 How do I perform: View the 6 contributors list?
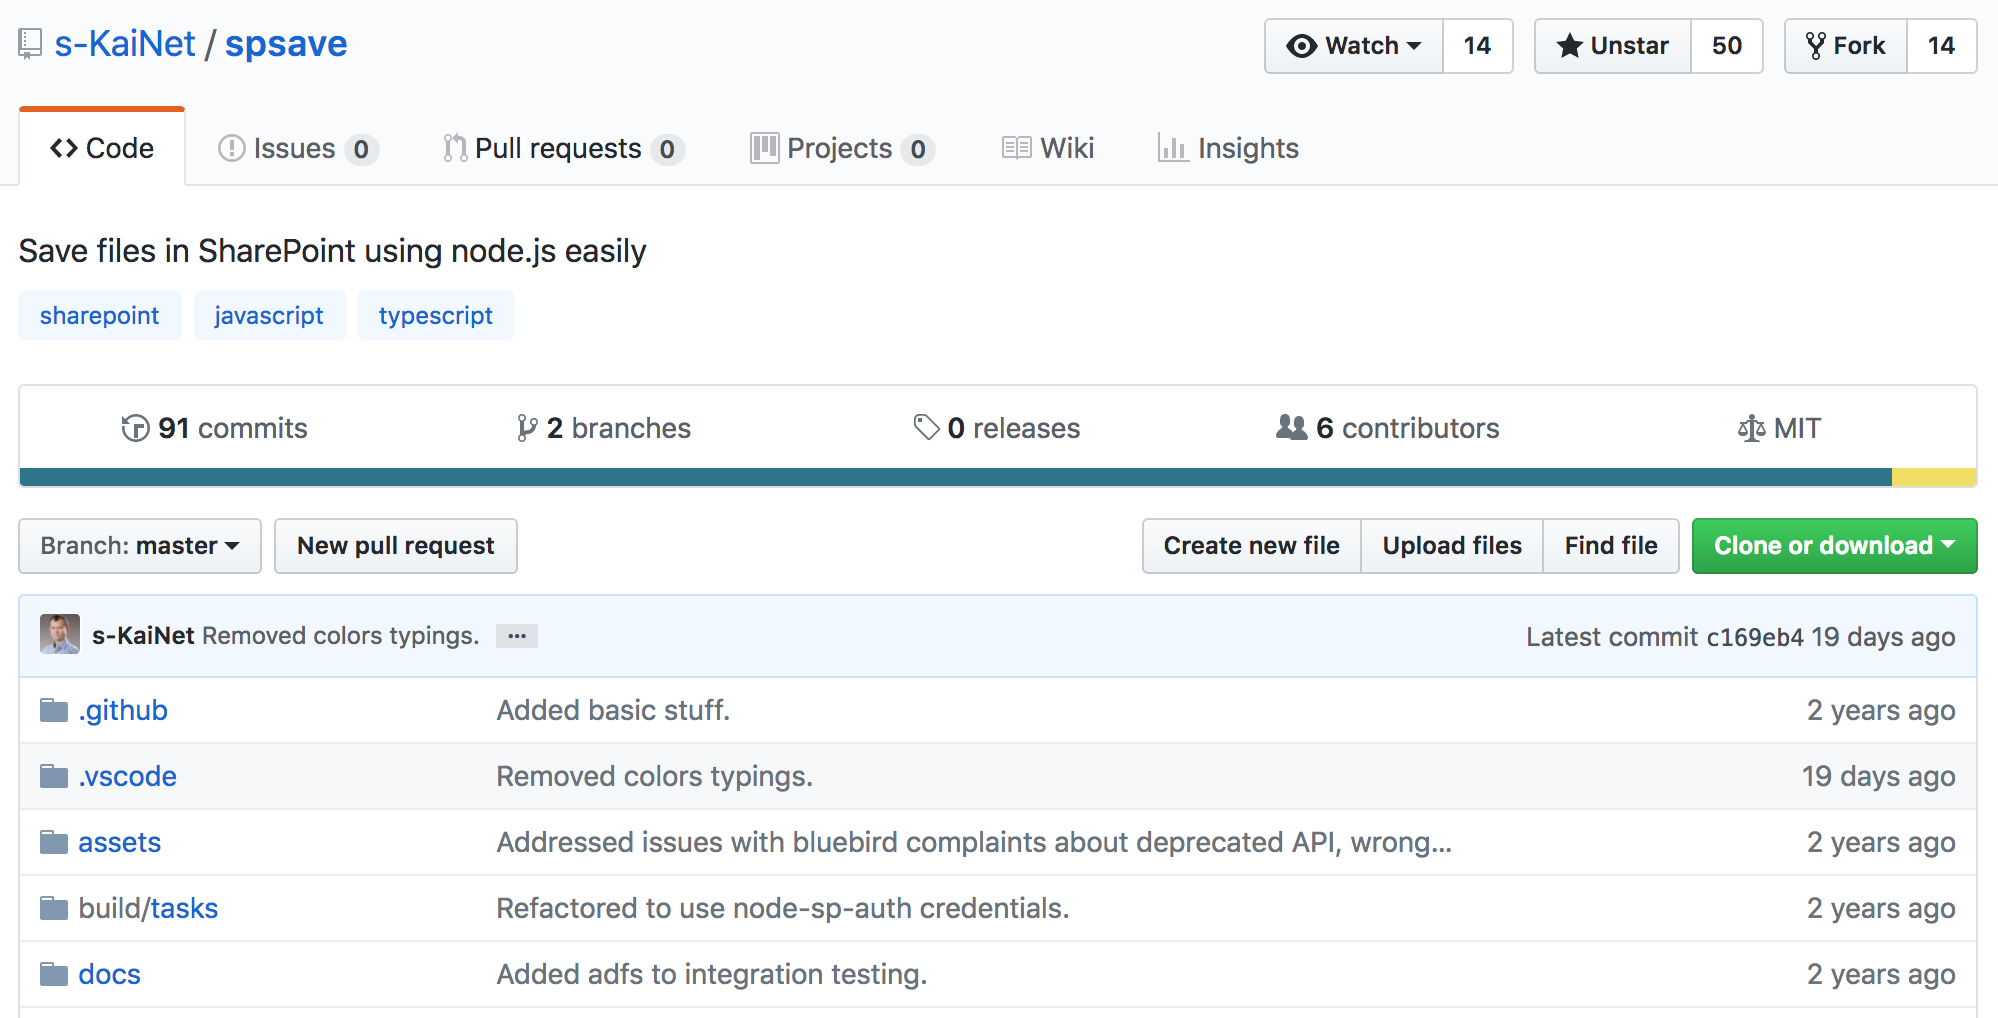click(1388, 428)
